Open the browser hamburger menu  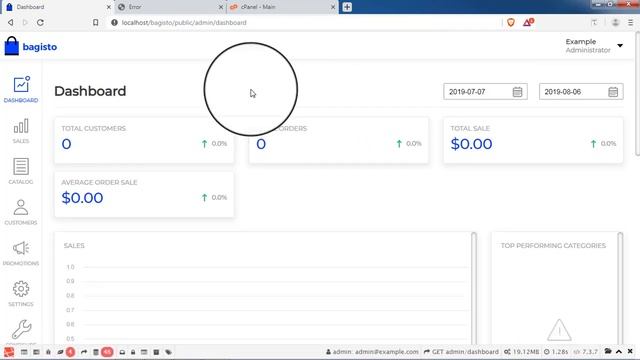631,23
